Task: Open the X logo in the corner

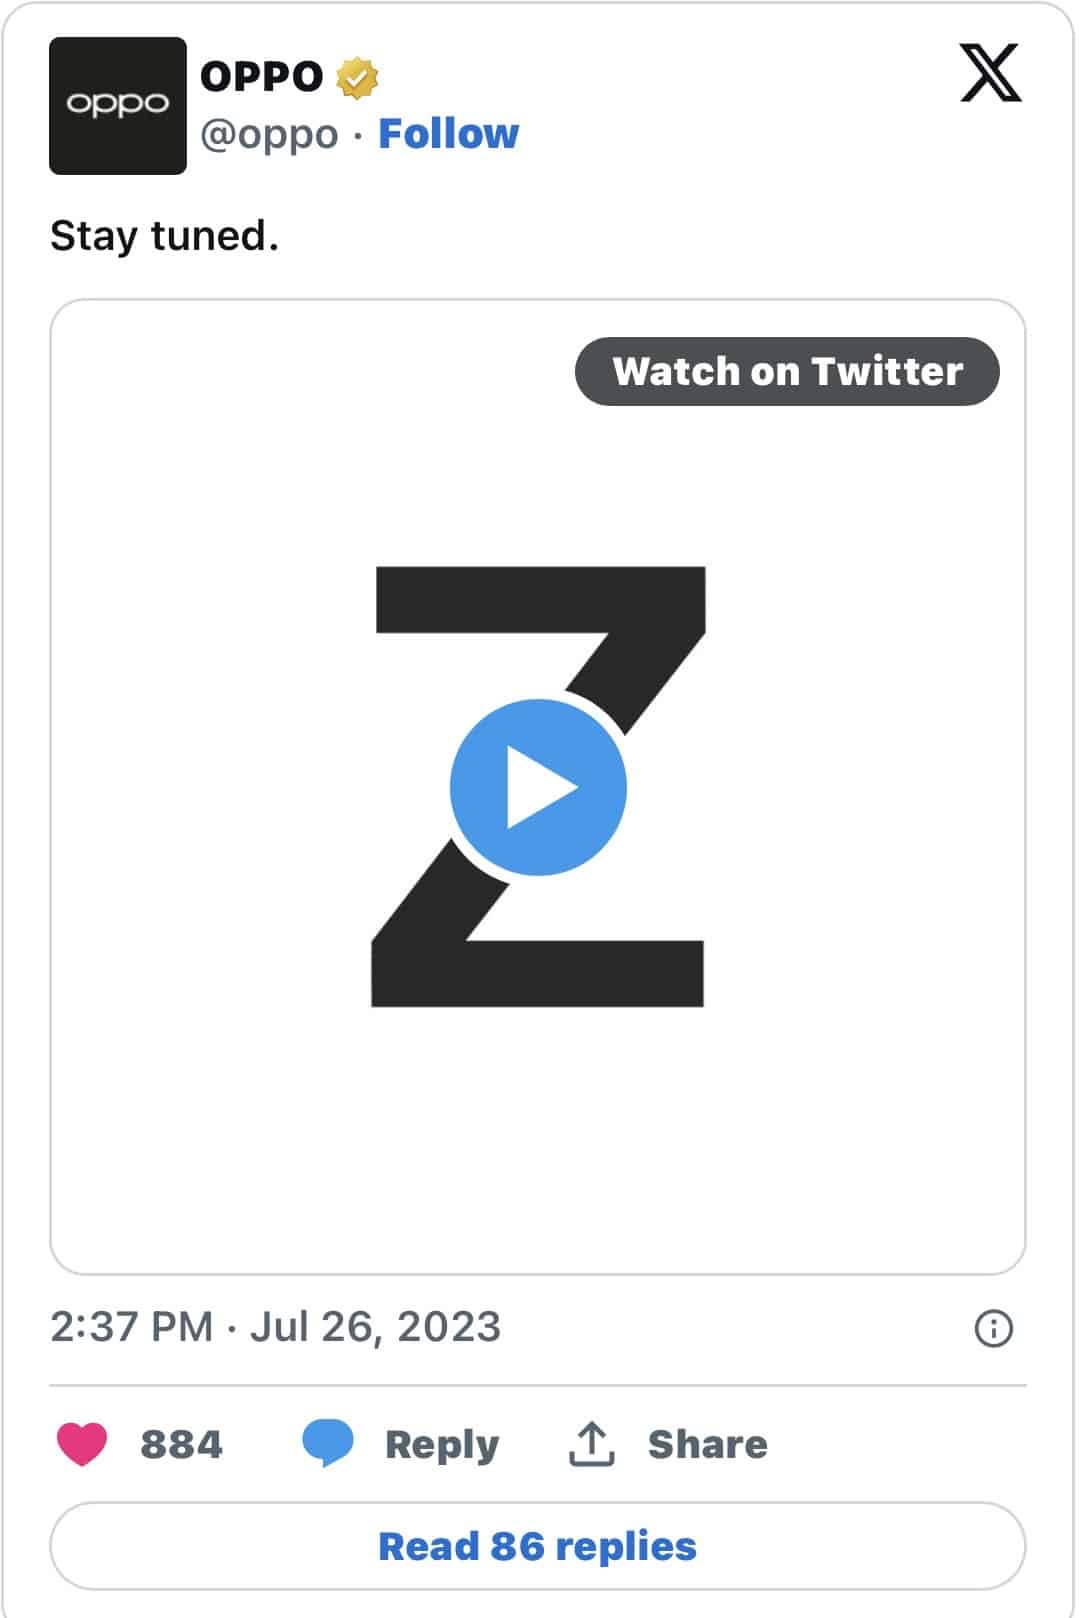Action: click(990, 73)
